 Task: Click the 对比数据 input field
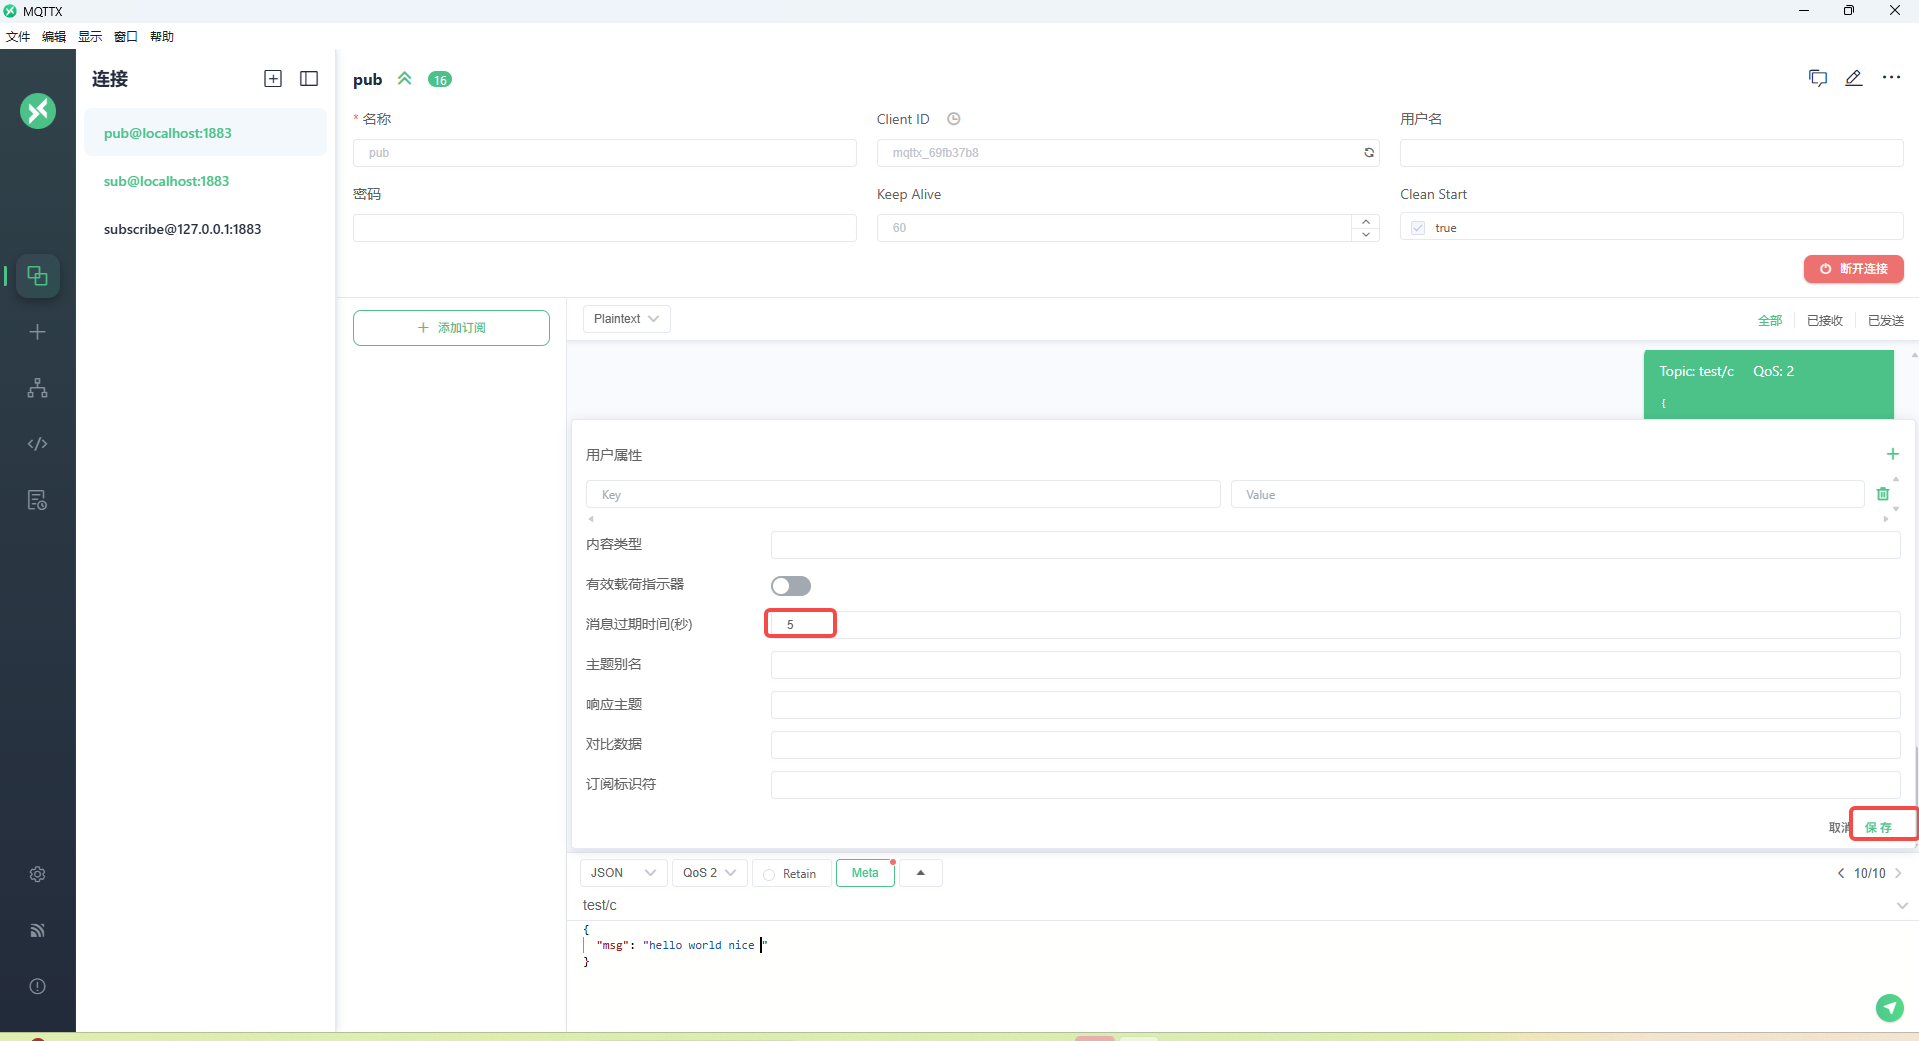pos(1335,745)
